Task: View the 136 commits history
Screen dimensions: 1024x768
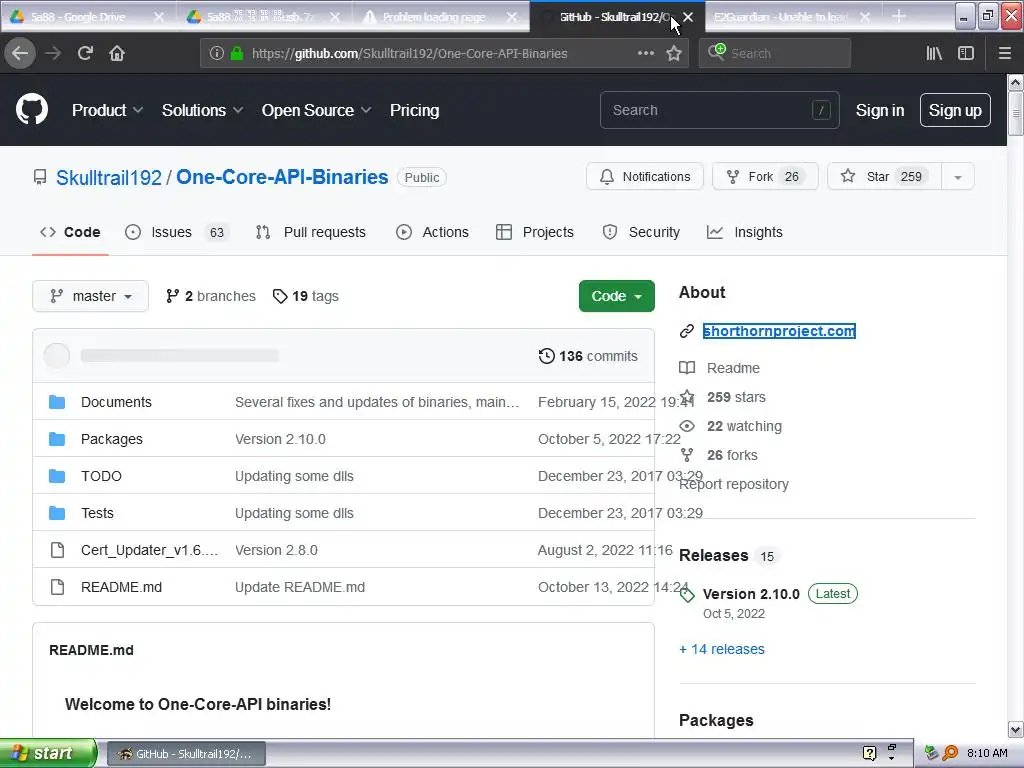Action: point(588,356)
